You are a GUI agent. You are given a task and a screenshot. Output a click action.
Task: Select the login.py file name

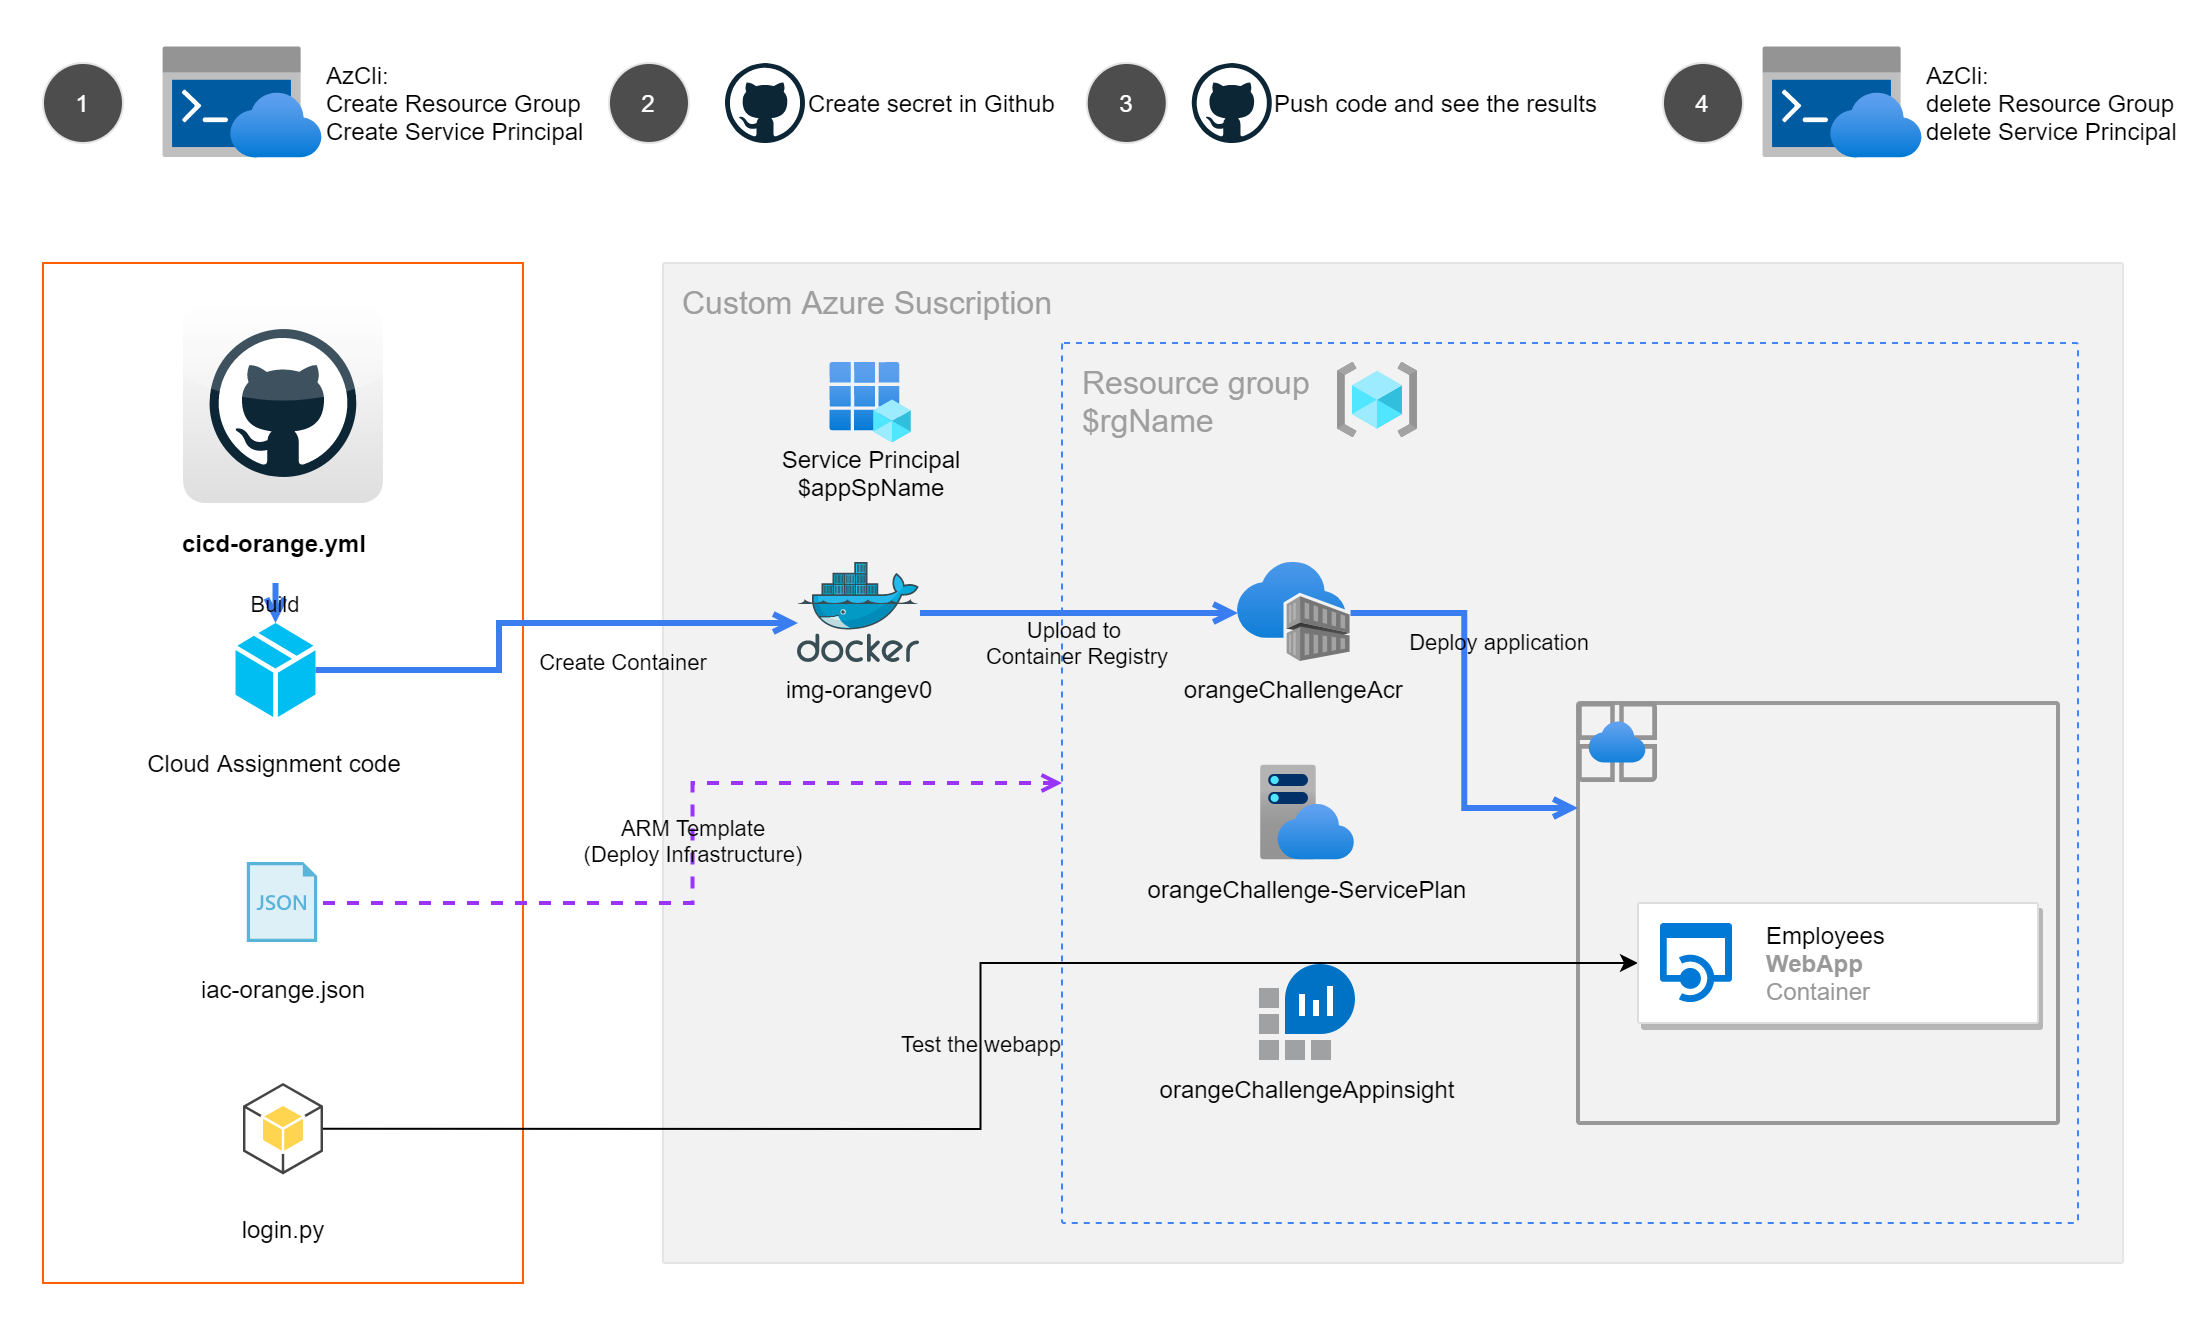(283, 1230)
